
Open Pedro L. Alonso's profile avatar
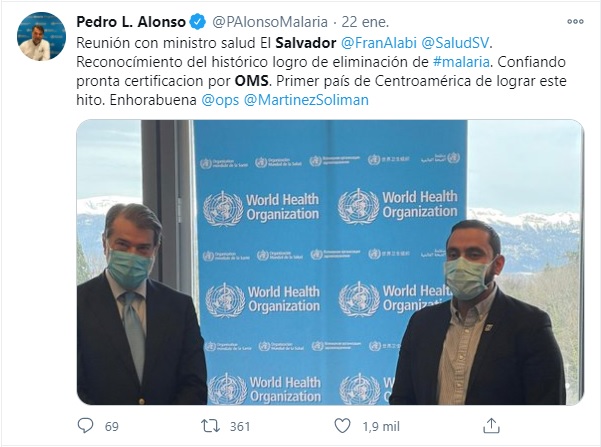point(41,36)
